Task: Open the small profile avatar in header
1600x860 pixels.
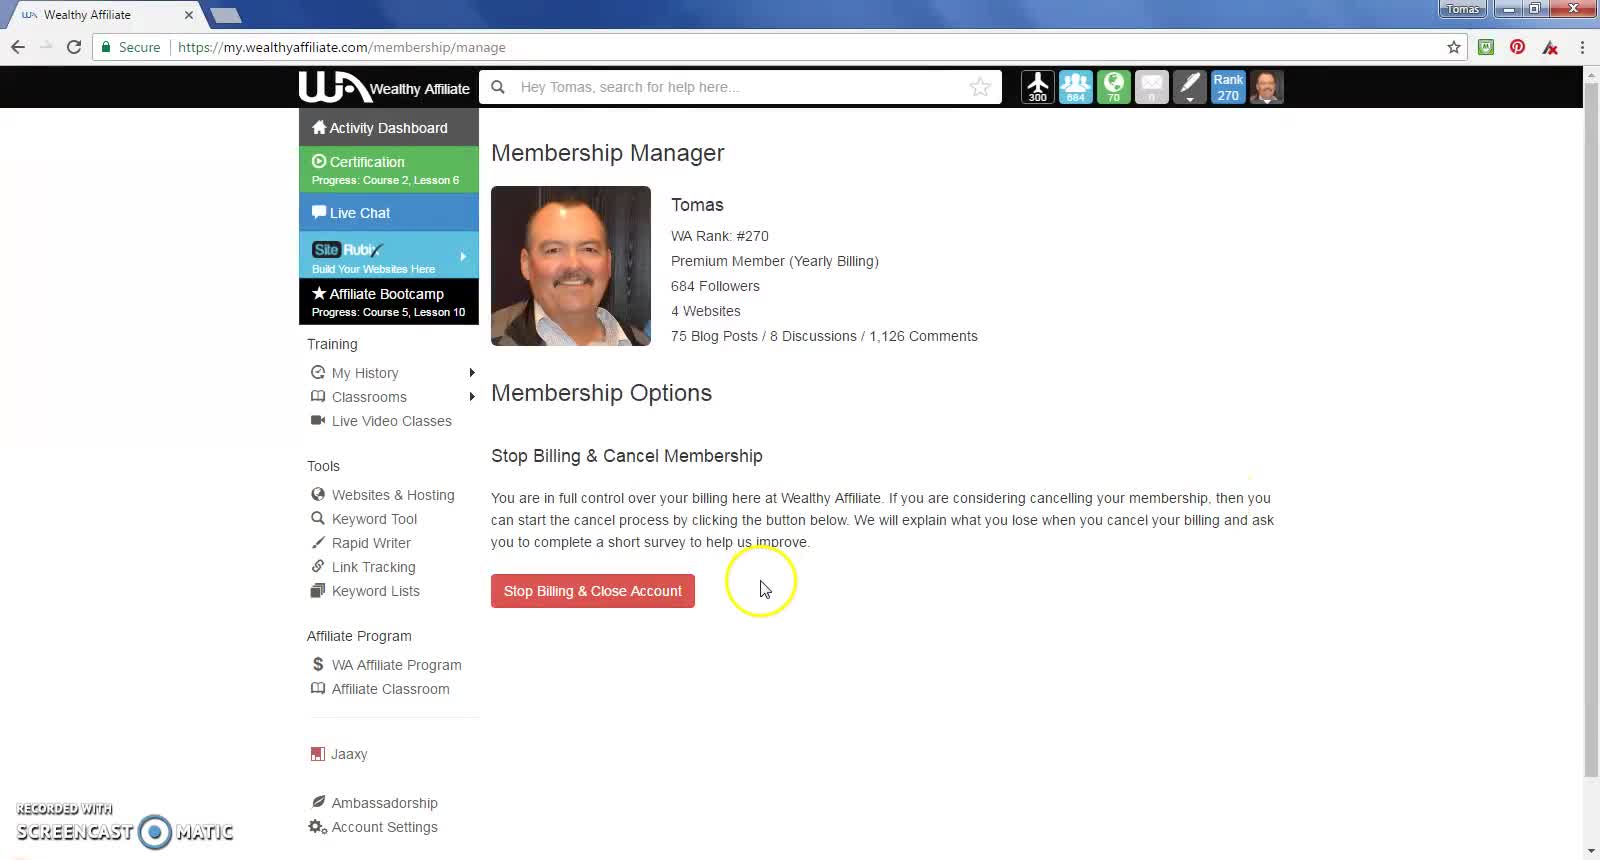Action: pos(1266,87)
